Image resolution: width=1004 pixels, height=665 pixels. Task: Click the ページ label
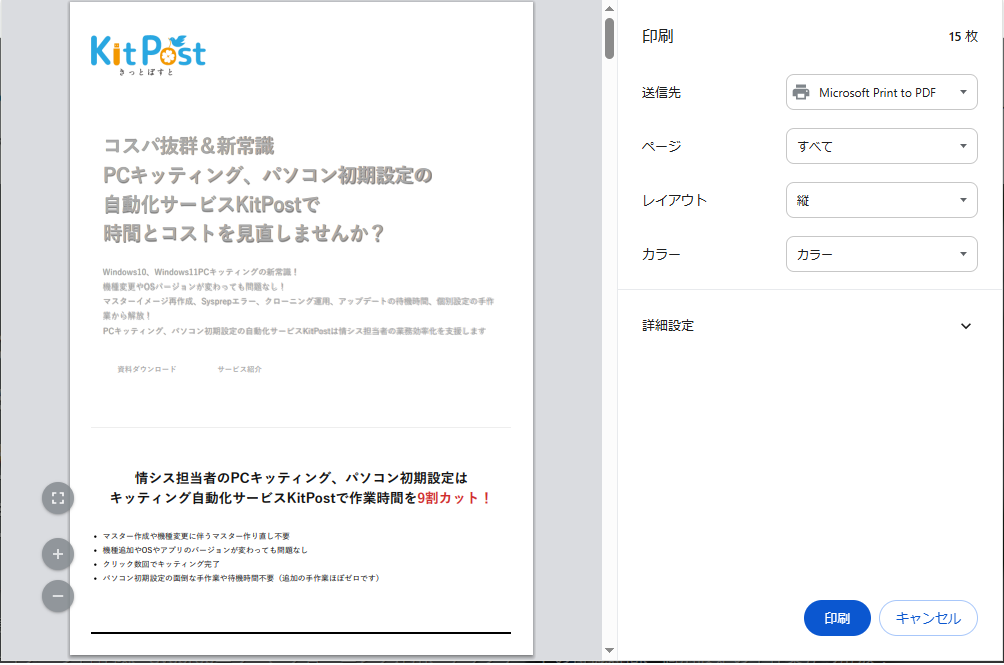click(x=661, y=146)
